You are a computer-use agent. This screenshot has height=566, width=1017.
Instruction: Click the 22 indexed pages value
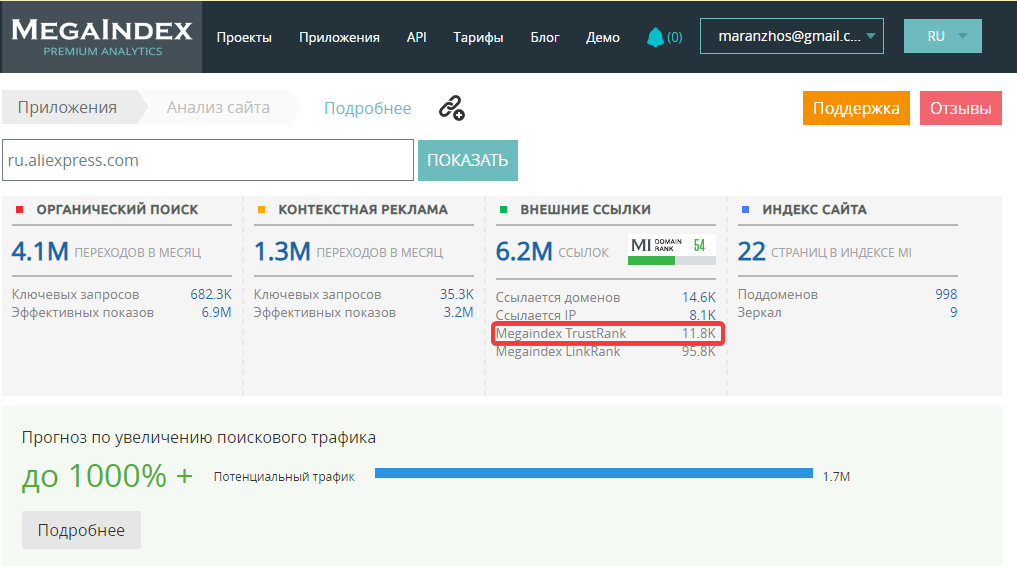click(x=752, y=252)
